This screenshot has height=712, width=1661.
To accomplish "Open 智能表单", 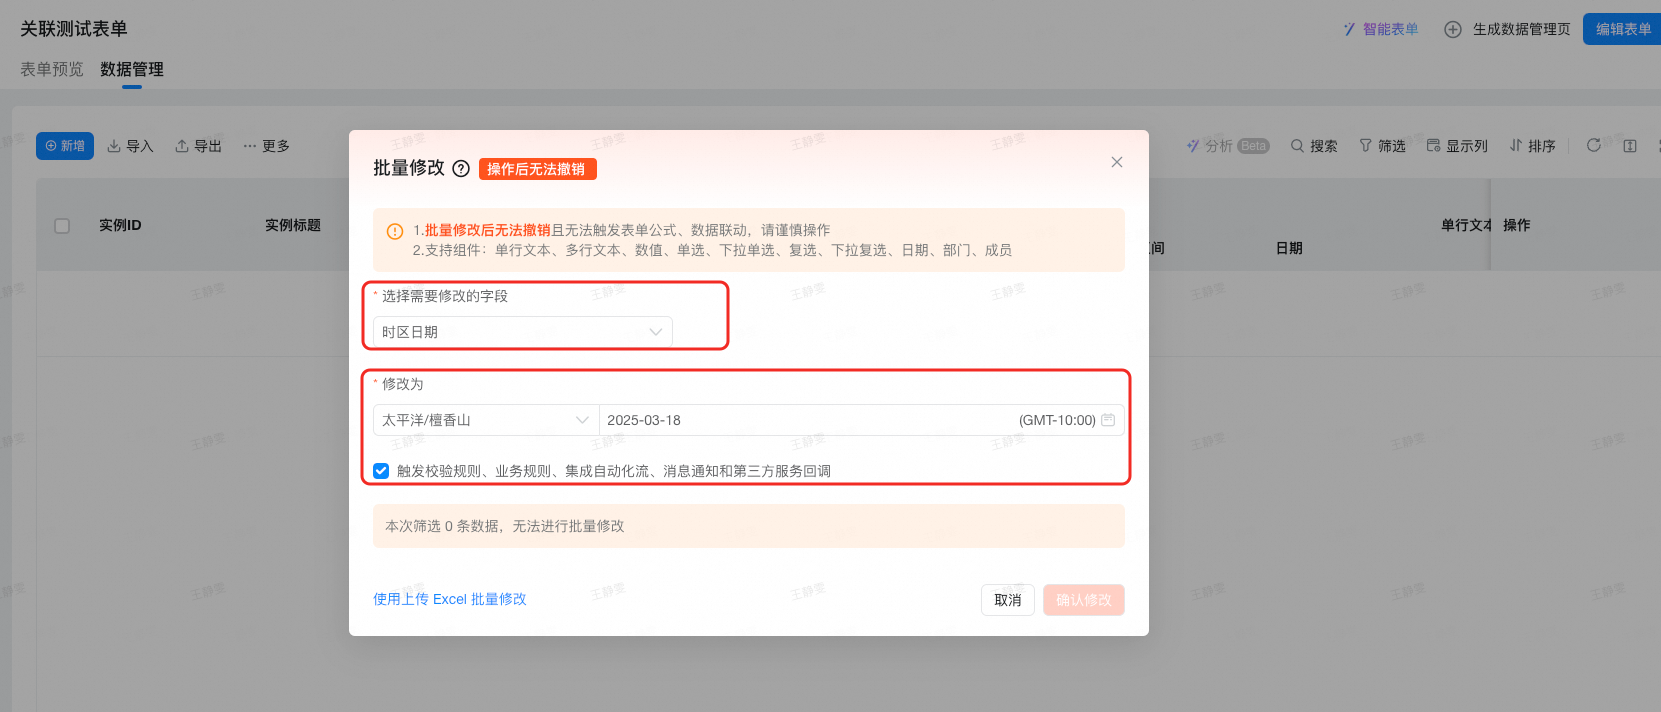I will pyautogui.click(x=1380, y=29).
